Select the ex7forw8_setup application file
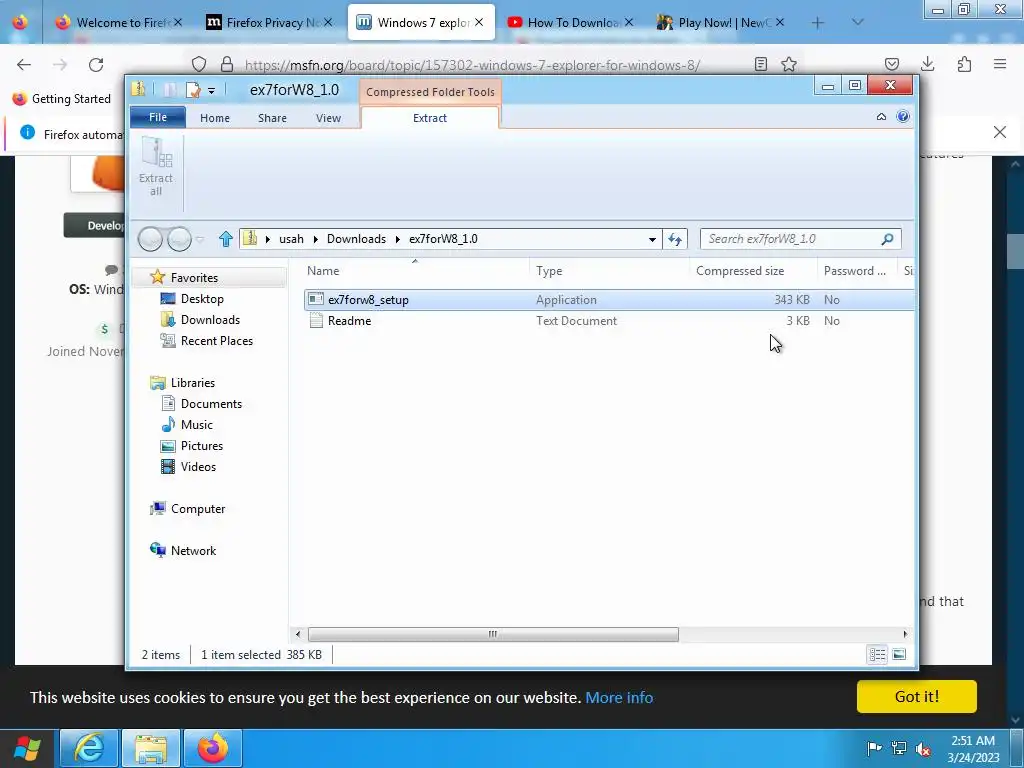 (368, 300)
